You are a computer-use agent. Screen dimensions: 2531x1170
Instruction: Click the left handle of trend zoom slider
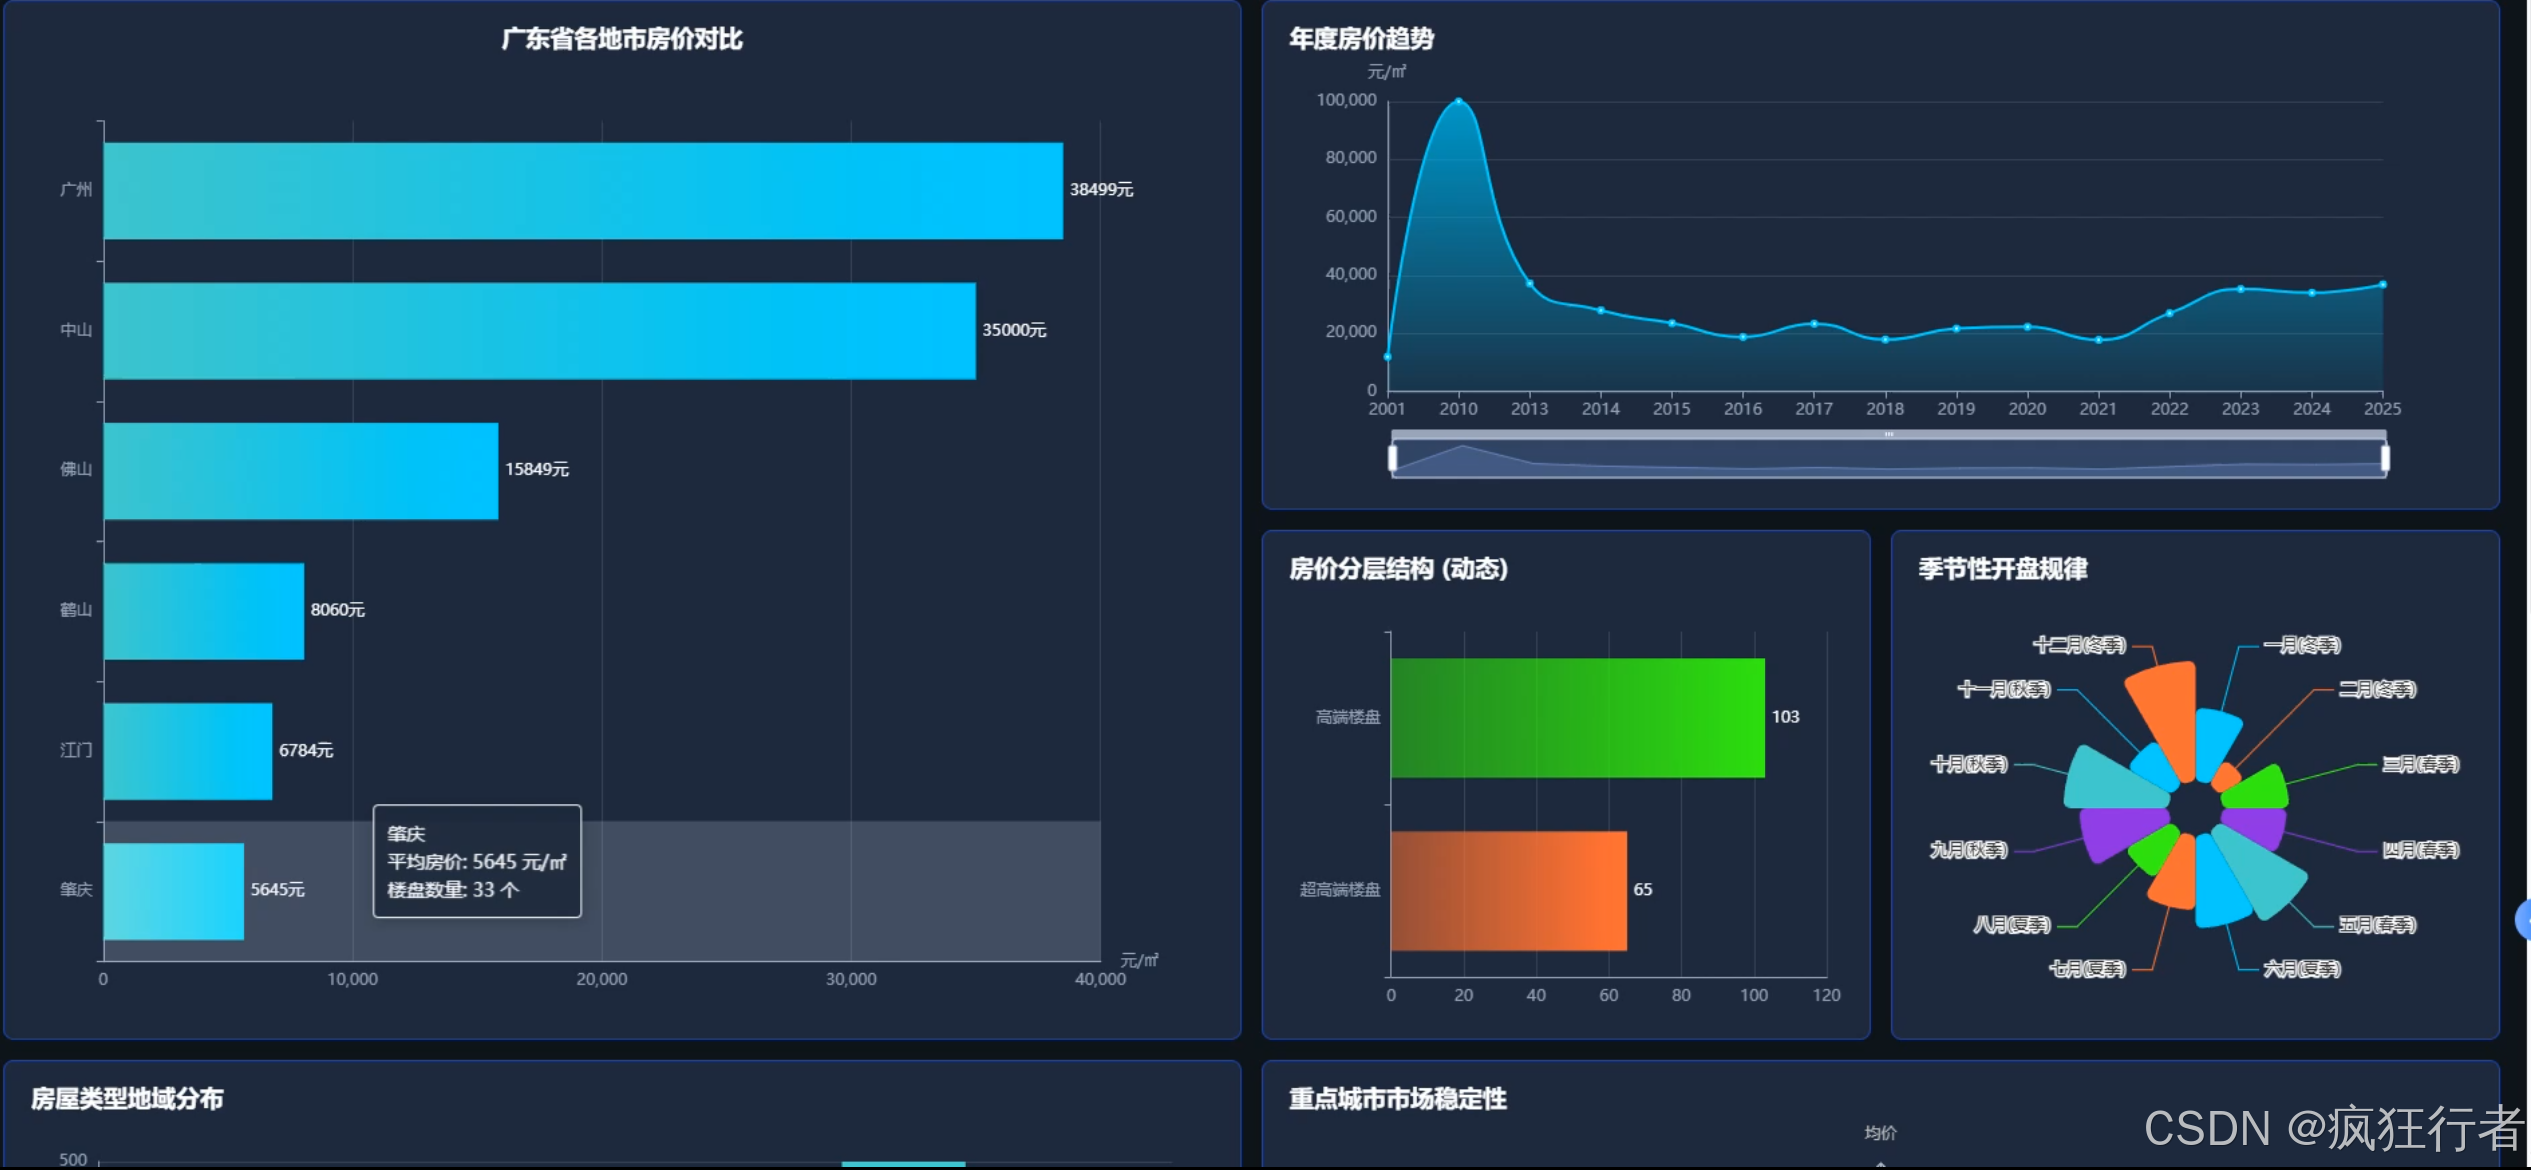[x=1392, y=458]
